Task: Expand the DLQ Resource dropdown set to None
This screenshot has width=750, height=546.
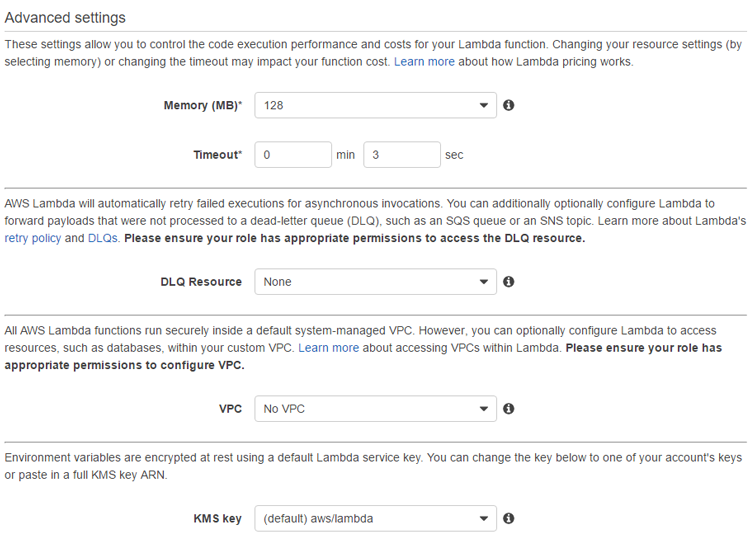Action: coord(375,282)
